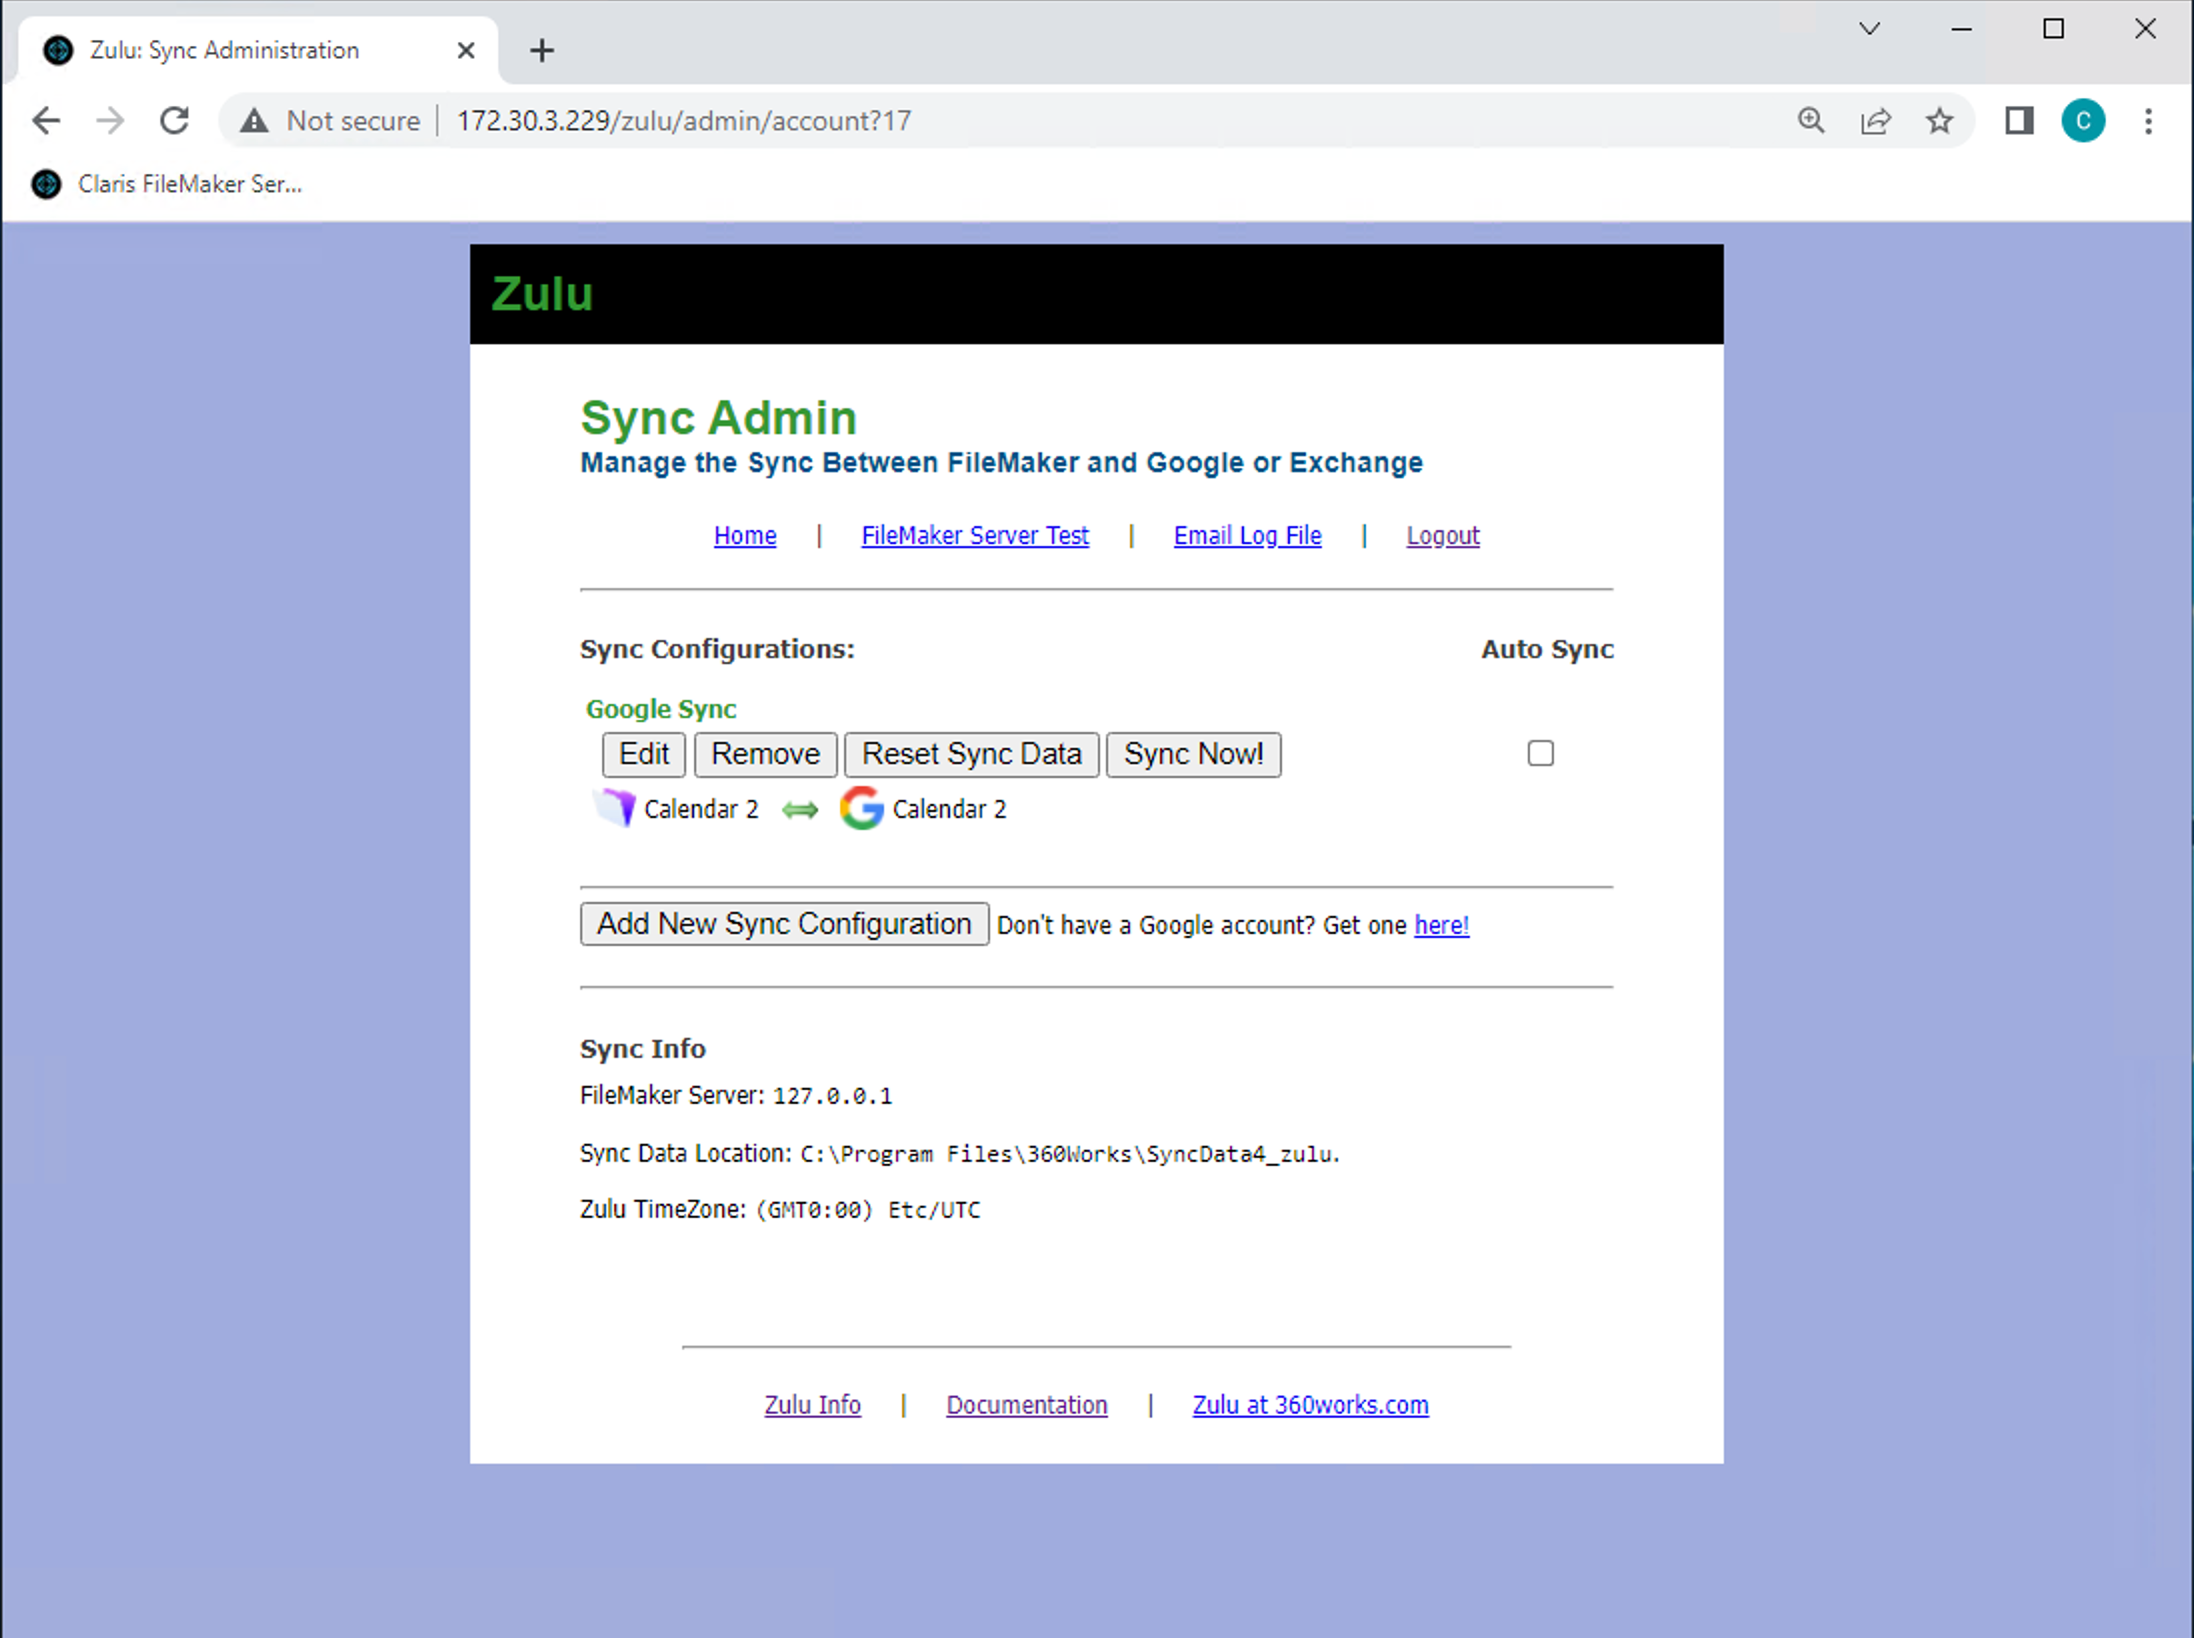Bookmark this page with the star icon
The width and height of the screenshot is (2194, 1638).
point(1940,121)
